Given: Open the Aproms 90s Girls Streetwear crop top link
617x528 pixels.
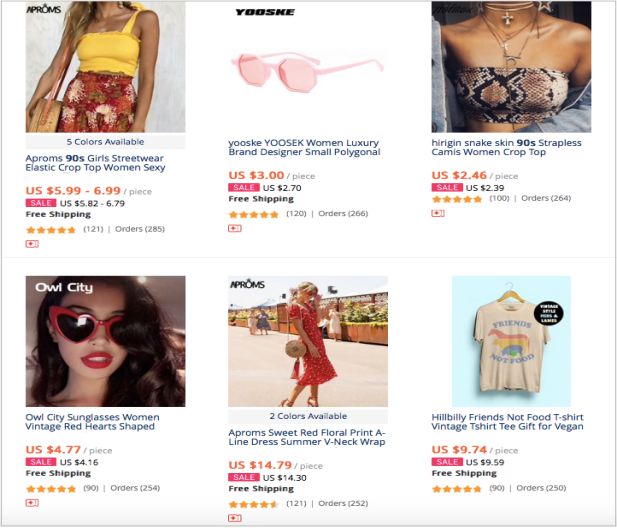Looking at the screenshot, I should (95, 163).
